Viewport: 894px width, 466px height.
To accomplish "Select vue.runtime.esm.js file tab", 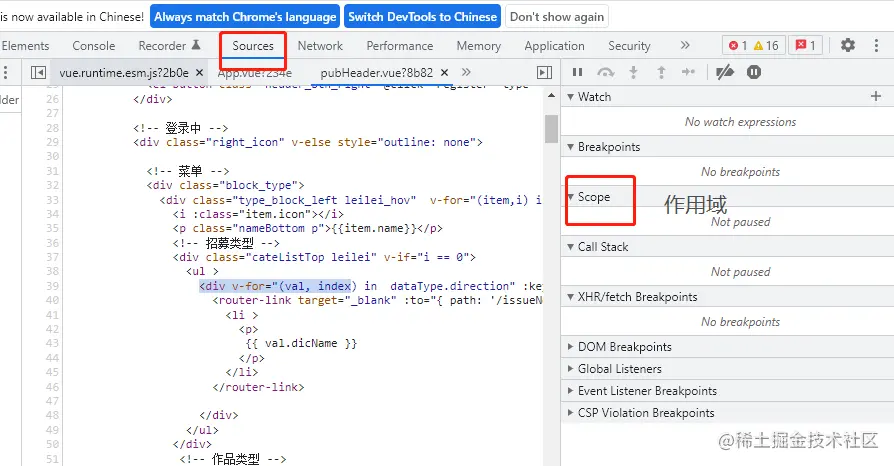I will [124, 72].
